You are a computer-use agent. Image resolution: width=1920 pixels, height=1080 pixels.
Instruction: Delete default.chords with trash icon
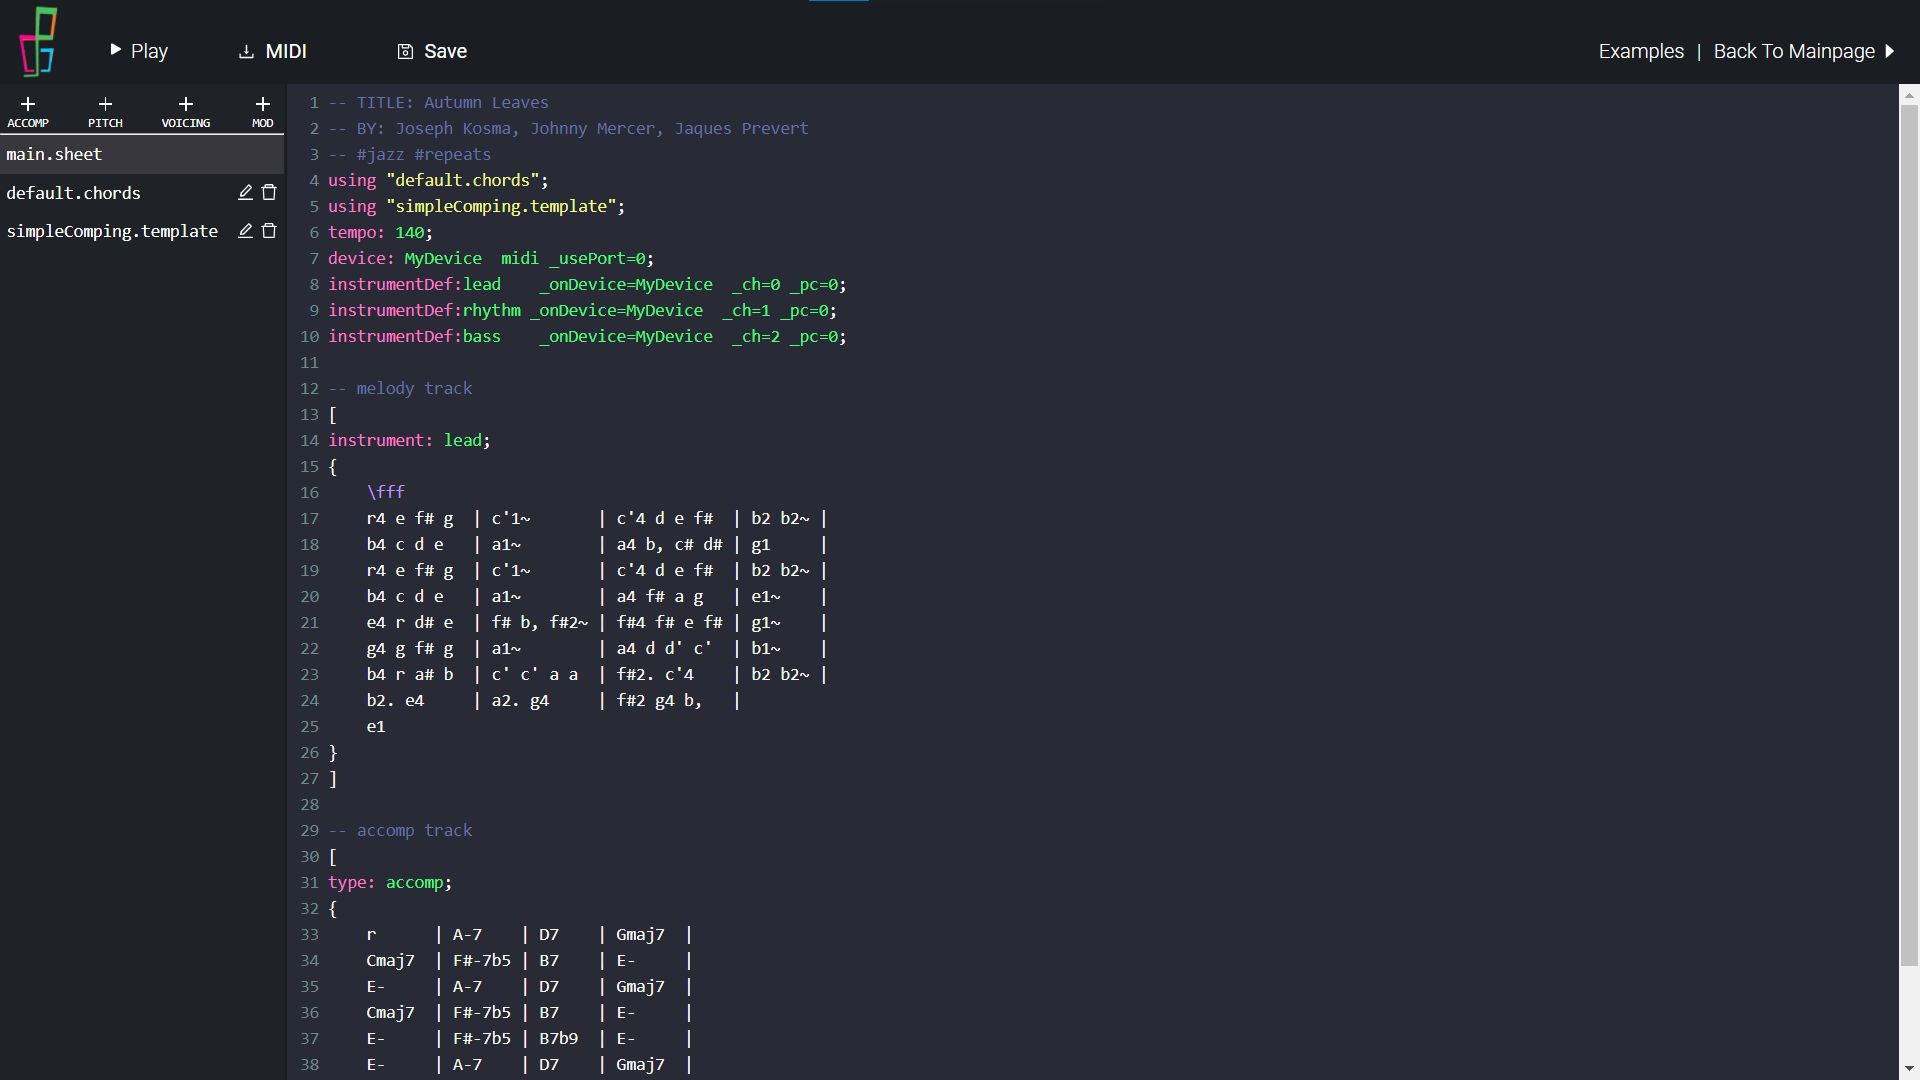[269, 192]
